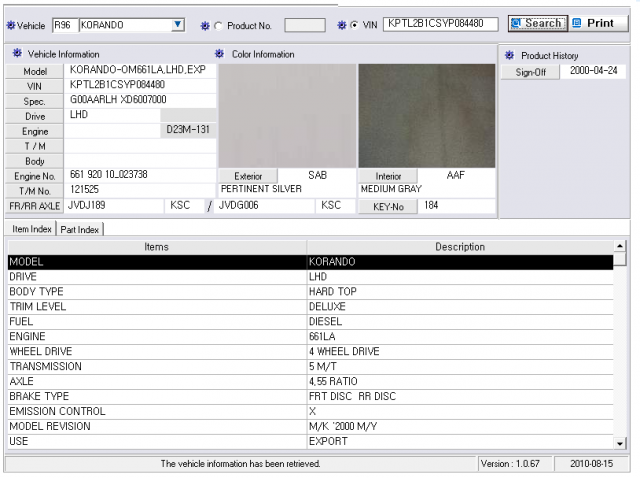This screenshot has width=640, height=478.
Task: Click the gear icon beside Product No.
Action: click(x=205, y=26)
